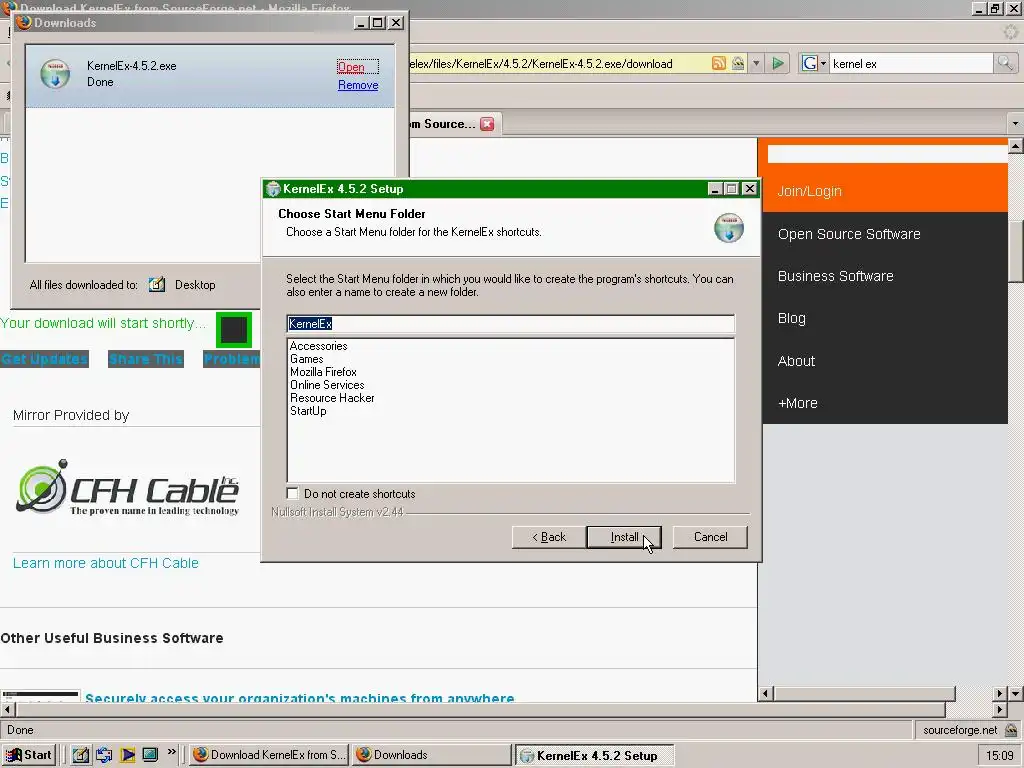This screenshot has width=1024, height=768.
Task: Click the search magnifier icon
Action: point(1004,63)
